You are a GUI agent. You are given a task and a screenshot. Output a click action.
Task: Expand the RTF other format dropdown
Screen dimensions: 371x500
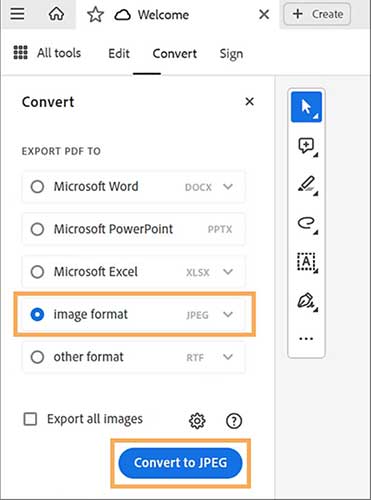coord(228,357)
